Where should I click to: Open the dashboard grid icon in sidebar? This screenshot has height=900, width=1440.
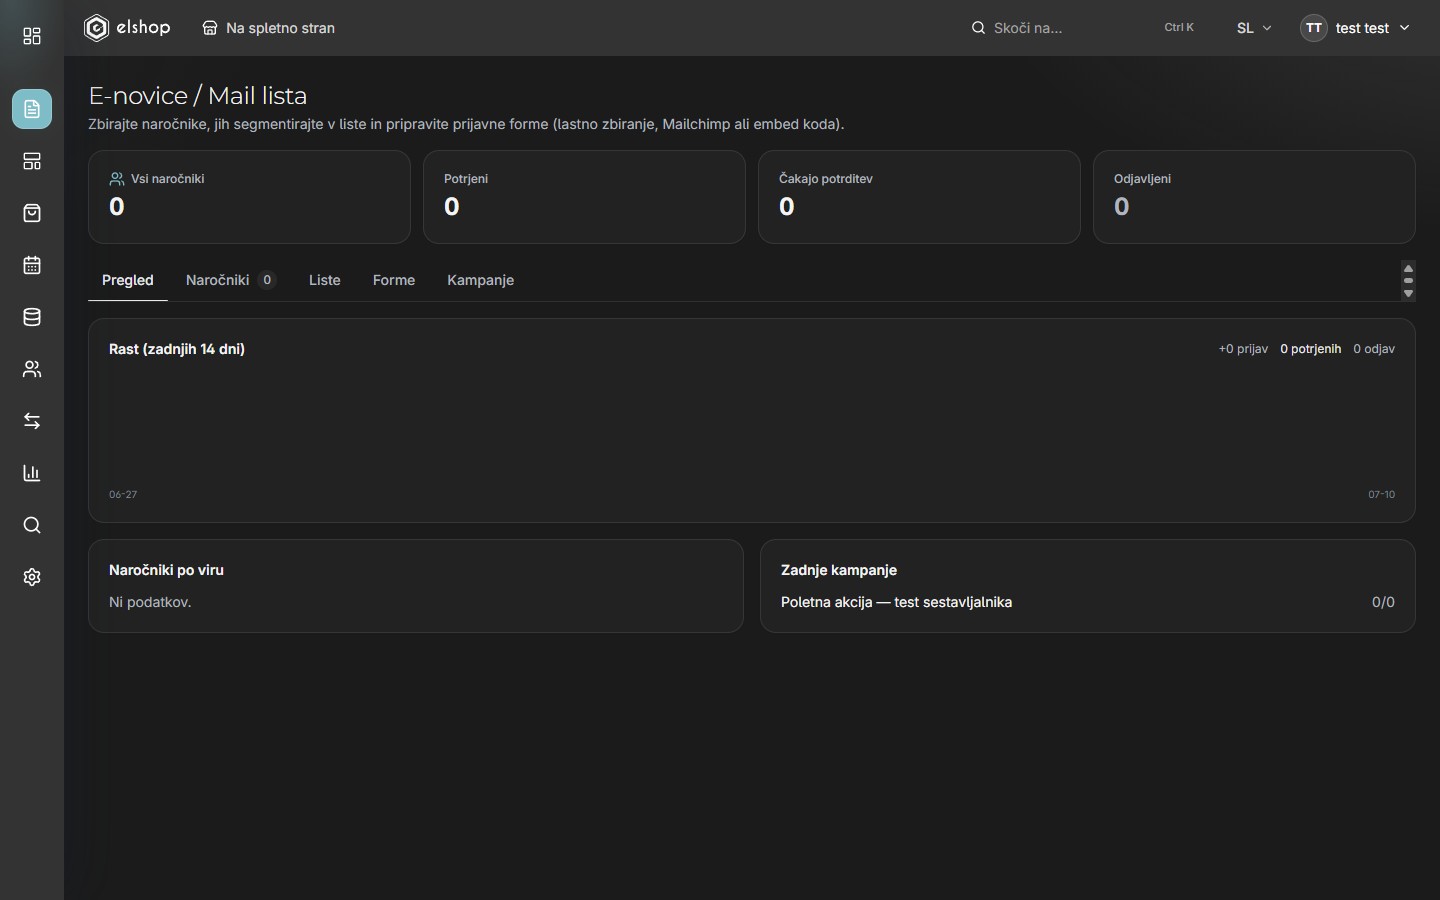click(32, 37)
